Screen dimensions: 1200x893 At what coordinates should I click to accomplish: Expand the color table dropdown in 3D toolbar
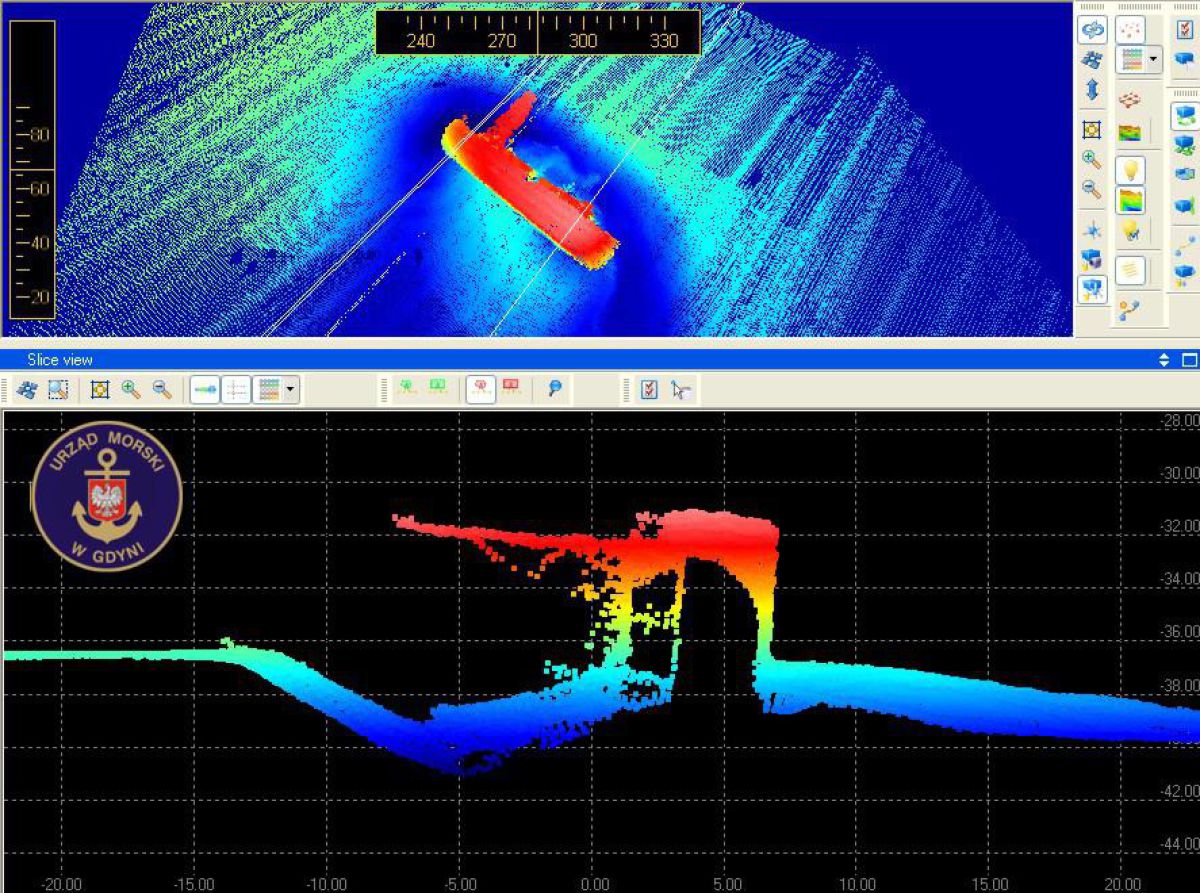click(x=1154, y=60)
